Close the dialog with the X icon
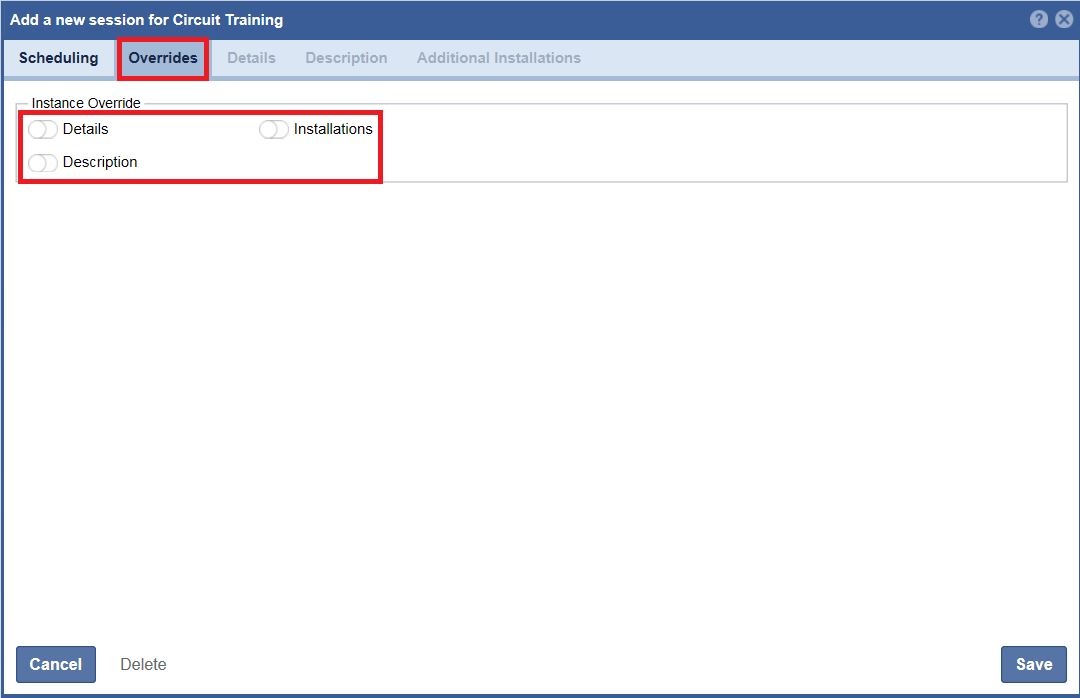 (1064, 19)
